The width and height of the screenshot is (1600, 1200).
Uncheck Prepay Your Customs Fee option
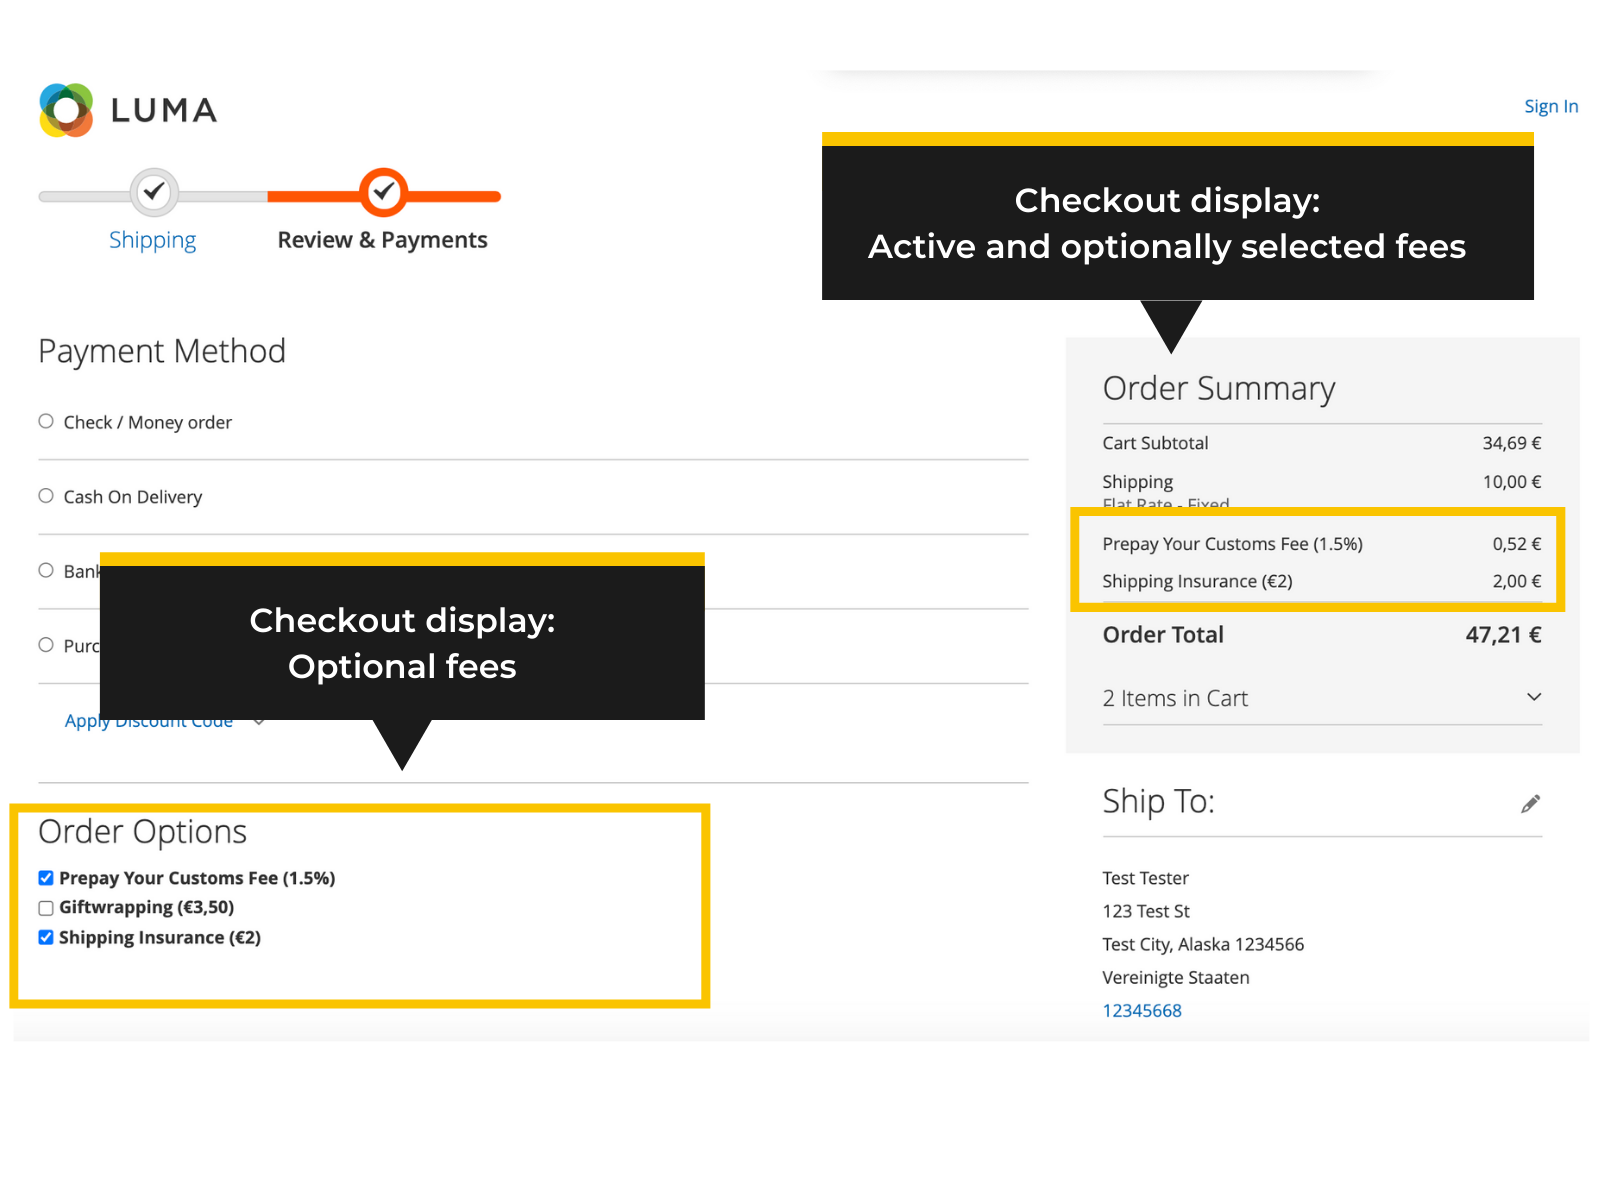click(x=46, y=878)
